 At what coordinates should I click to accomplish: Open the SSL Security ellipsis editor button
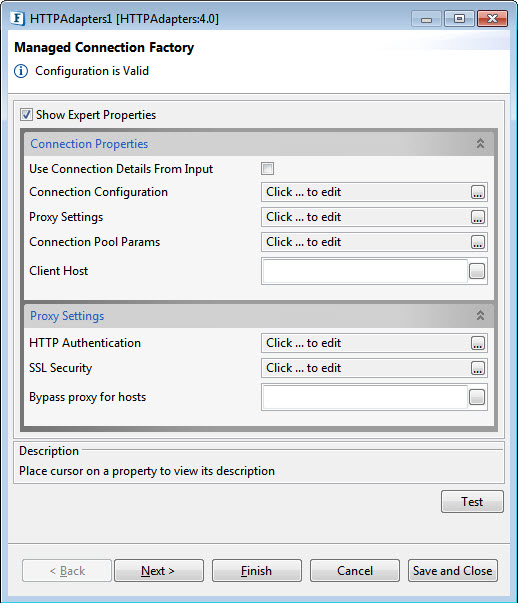point(478,368)
